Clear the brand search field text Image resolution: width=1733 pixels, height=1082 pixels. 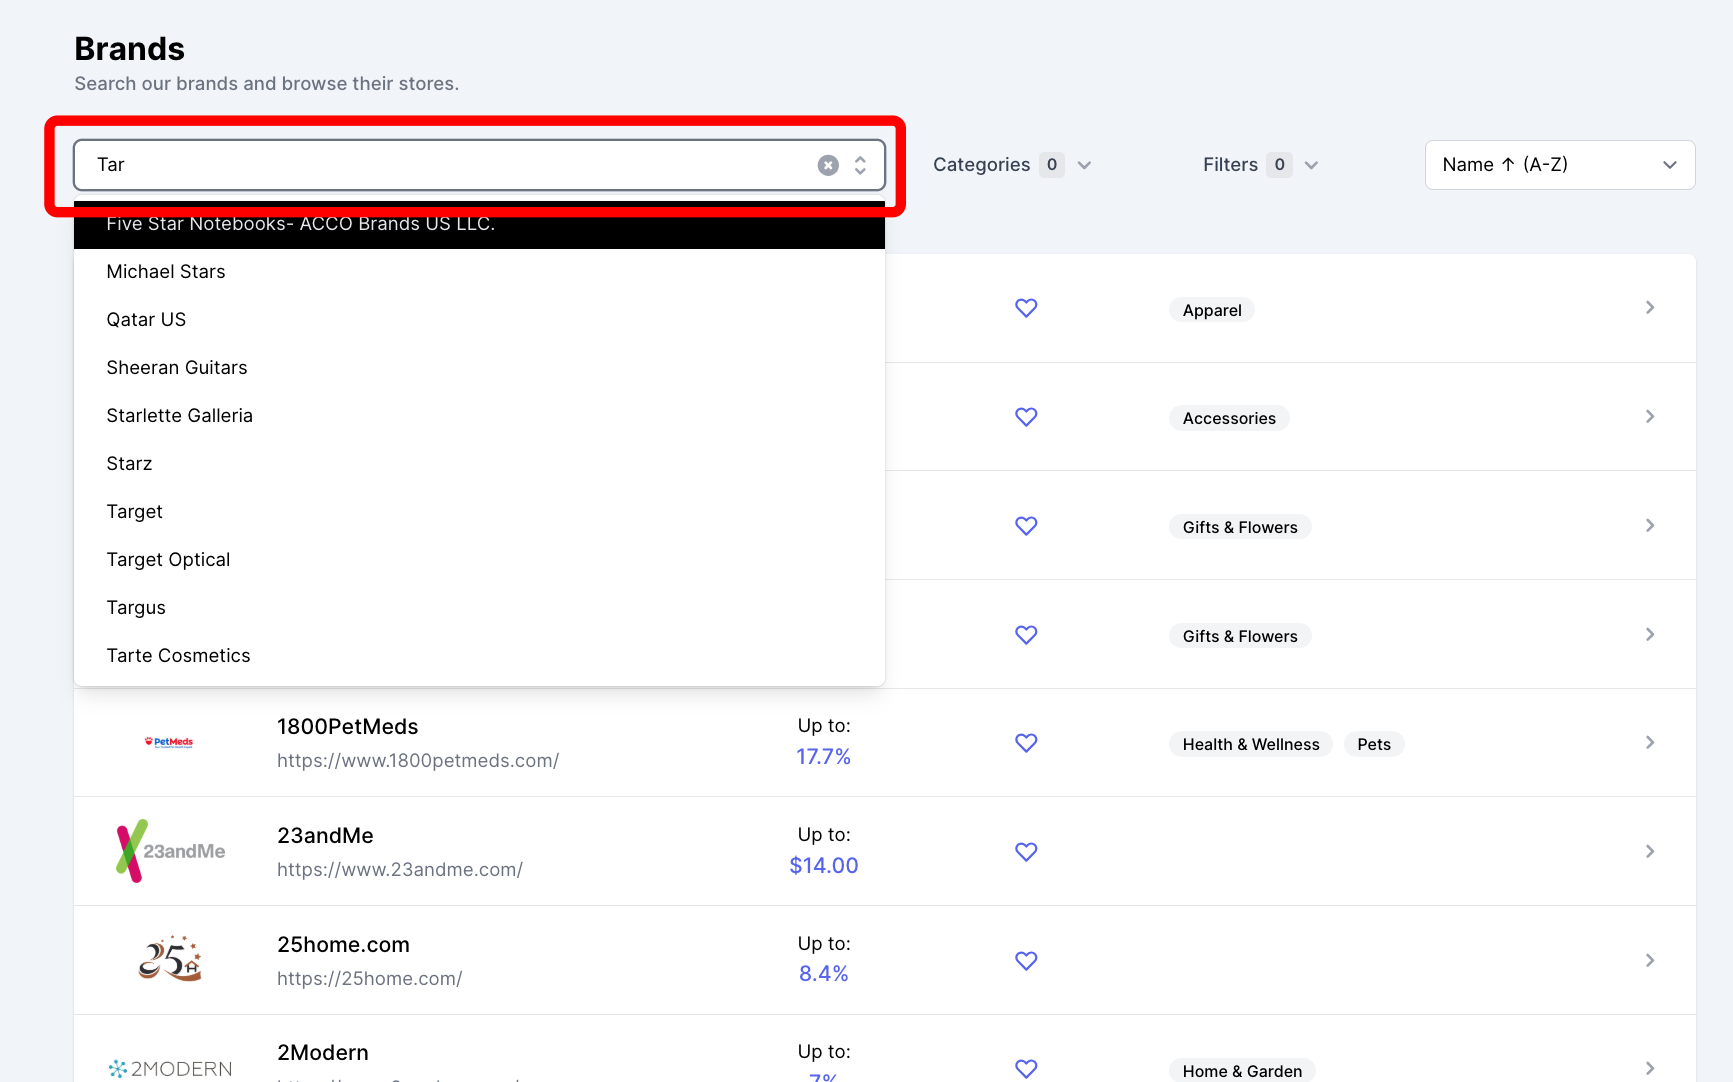828,165
